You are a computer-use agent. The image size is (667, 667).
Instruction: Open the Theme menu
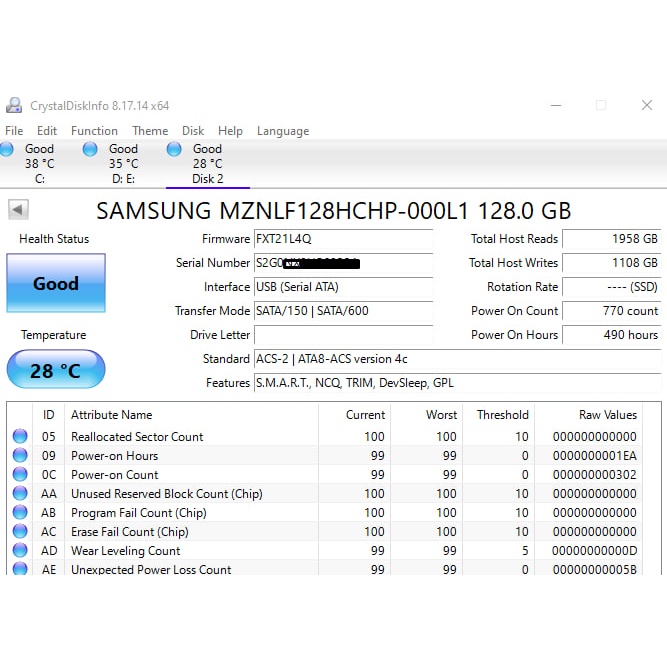150,131
